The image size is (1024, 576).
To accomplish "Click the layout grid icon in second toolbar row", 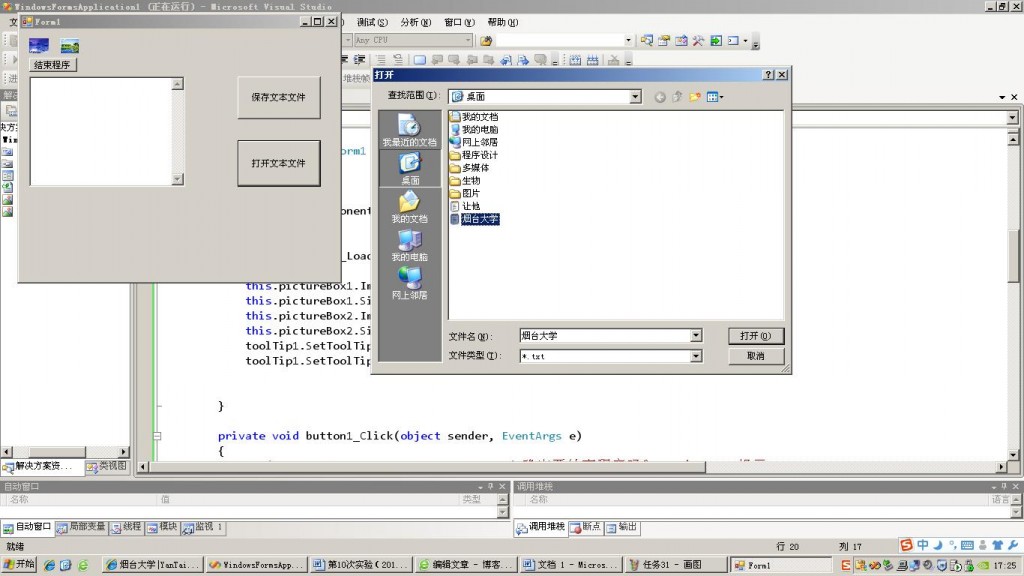I will point(575,60).
